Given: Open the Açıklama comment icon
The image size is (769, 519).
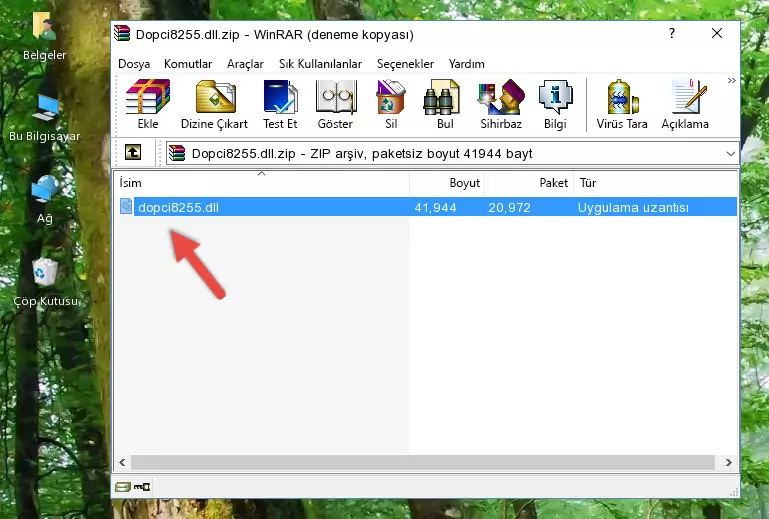Looking at the screenshot, I should [x=685, y=104].
